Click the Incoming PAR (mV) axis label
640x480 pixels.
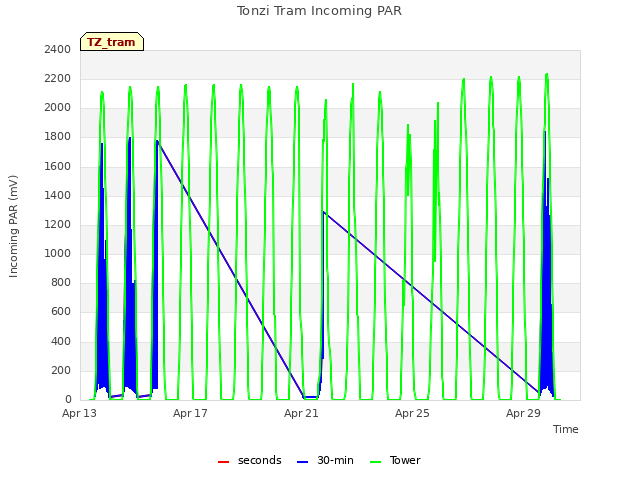click(x=13, y=226)
